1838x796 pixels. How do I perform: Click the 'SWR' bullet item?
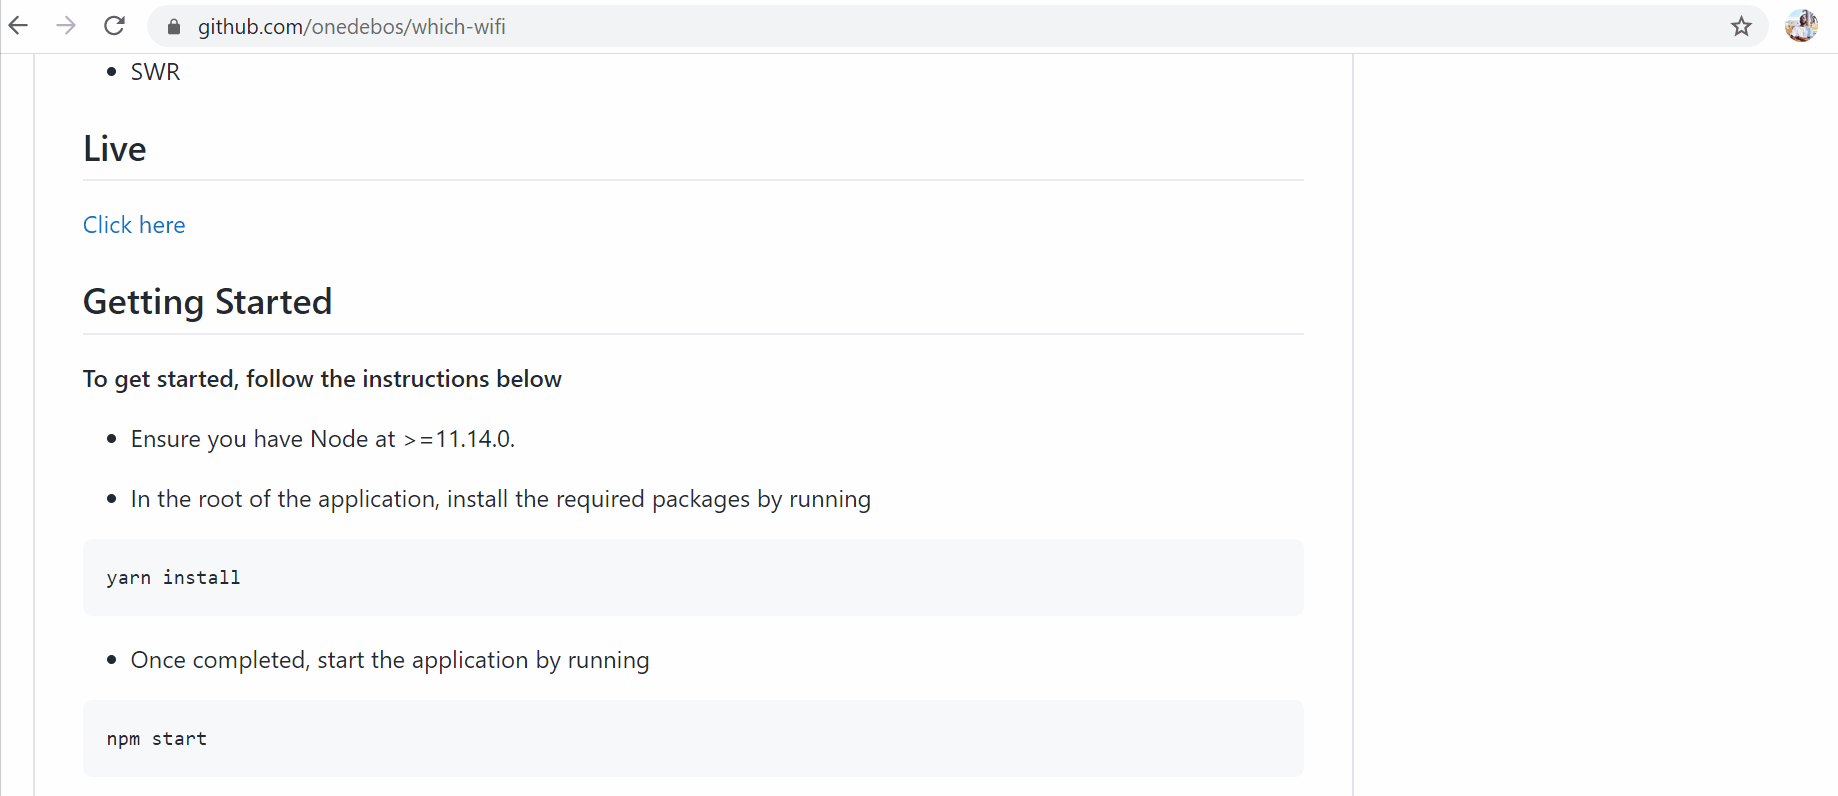155,72
